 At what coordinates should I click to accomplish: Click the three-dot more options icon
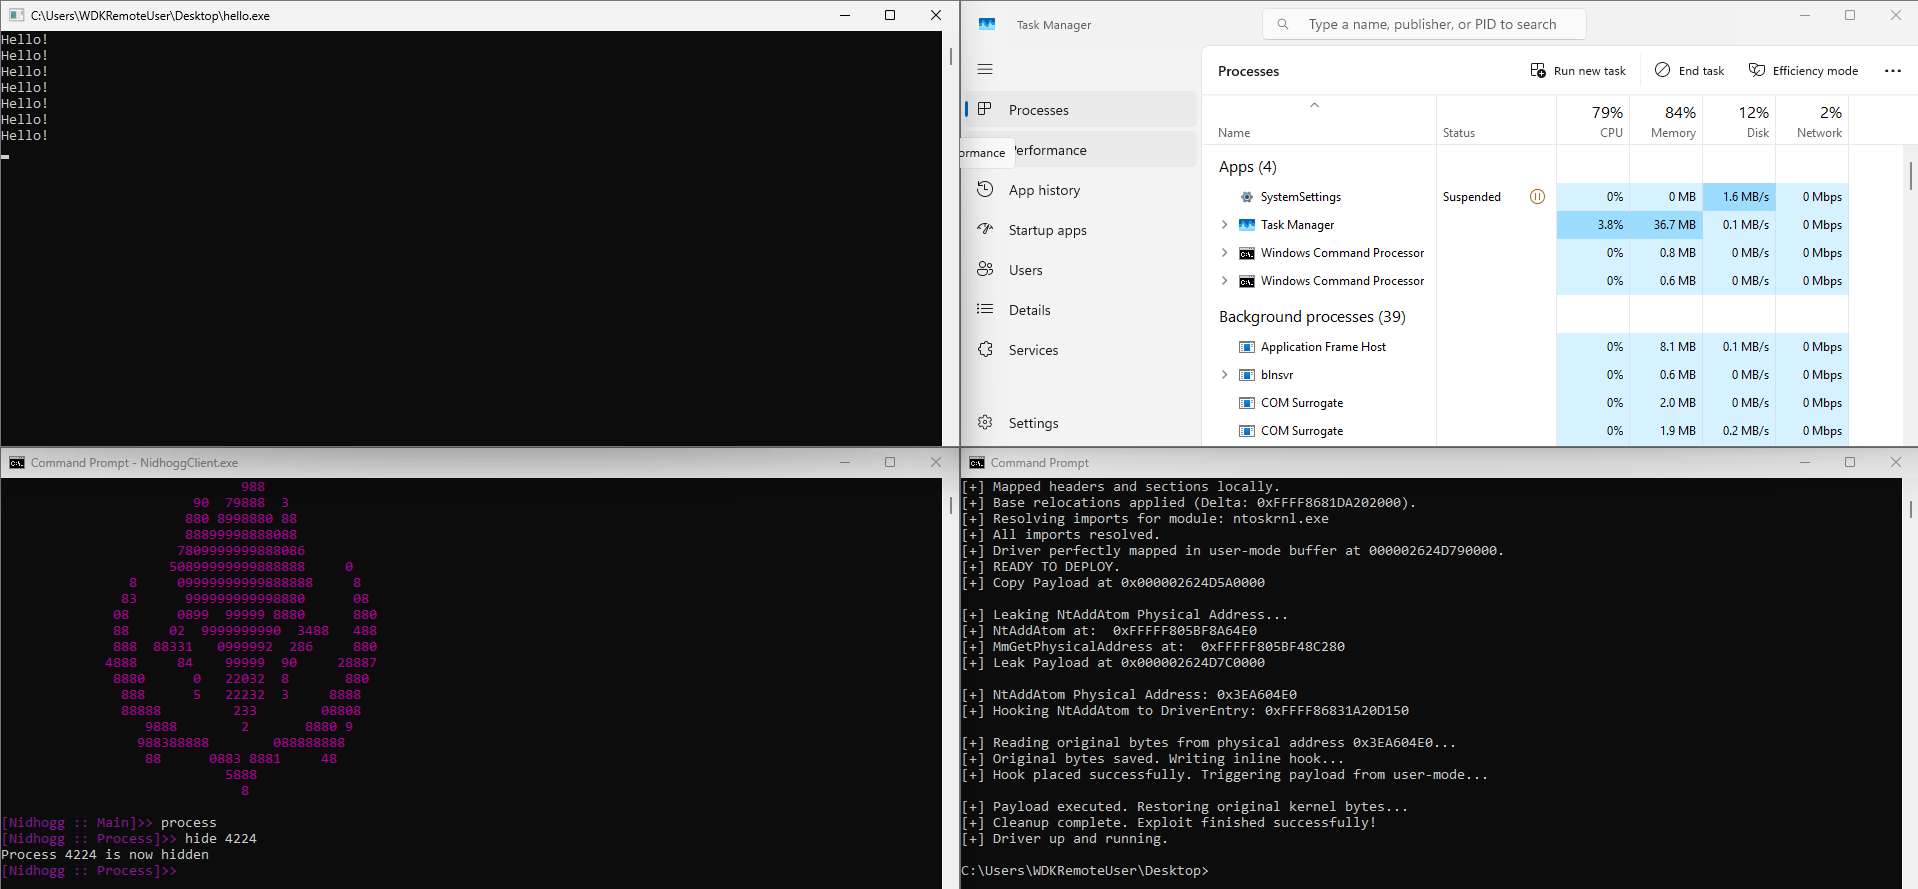pos(1892,71)
